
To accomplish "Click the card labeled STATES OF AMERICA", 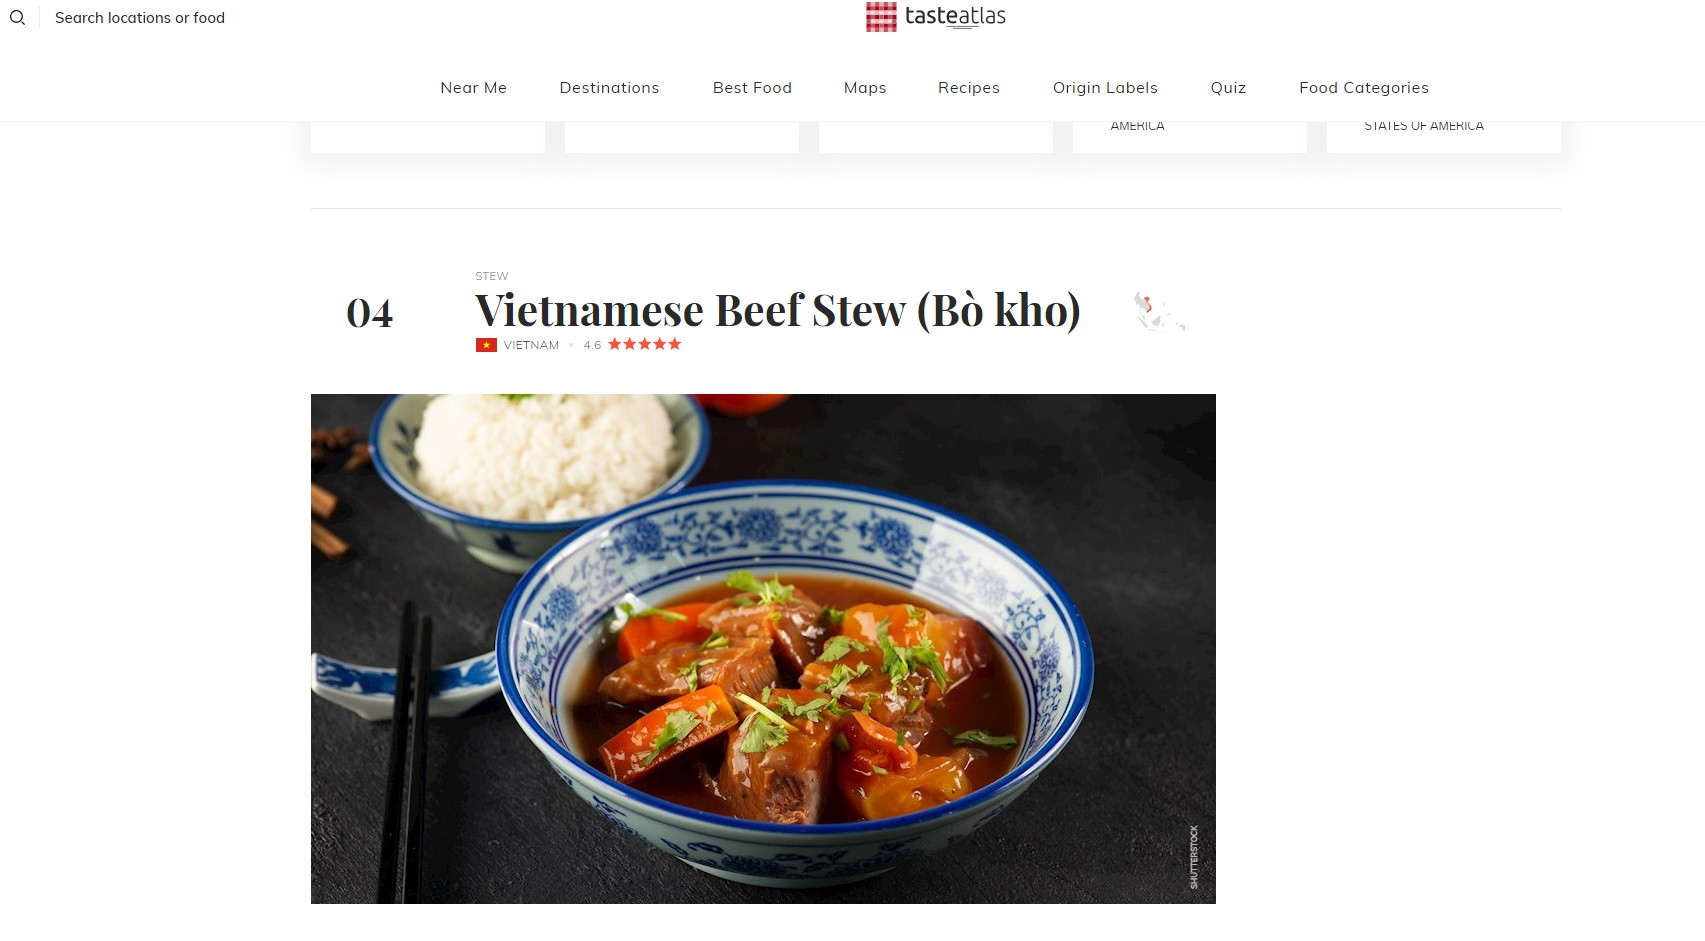I will tap(1443, 137).
